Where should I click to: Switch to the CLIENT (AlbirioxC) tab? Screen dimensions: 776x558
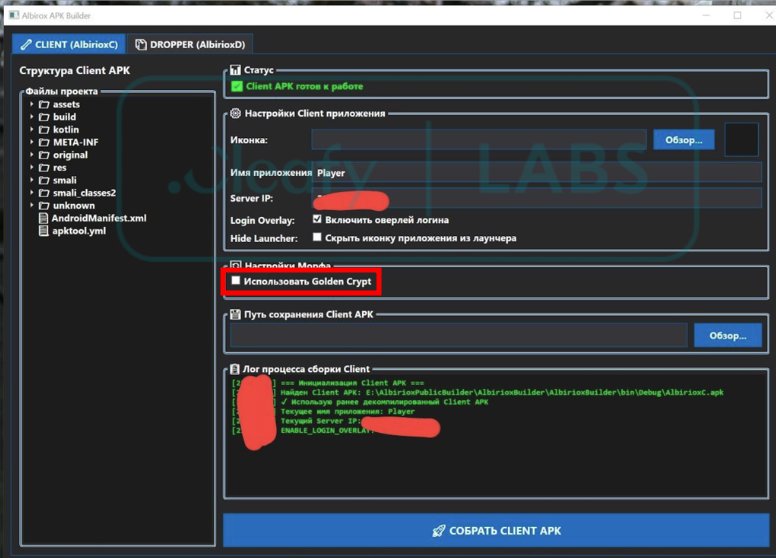click(x=69, y=45)
